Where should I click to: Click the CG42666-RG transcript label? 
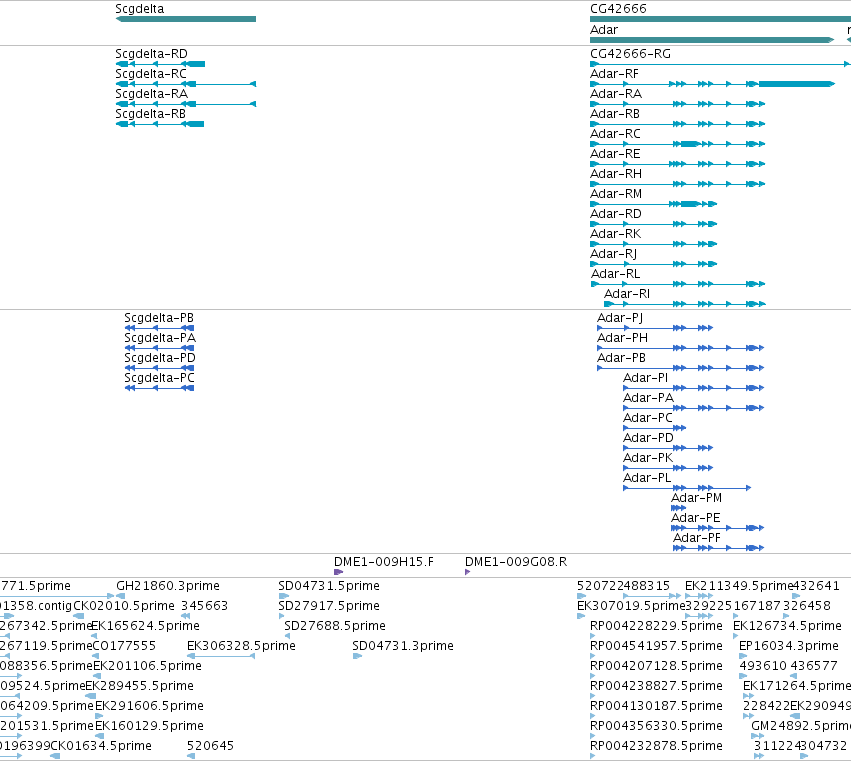coord(630,54)
